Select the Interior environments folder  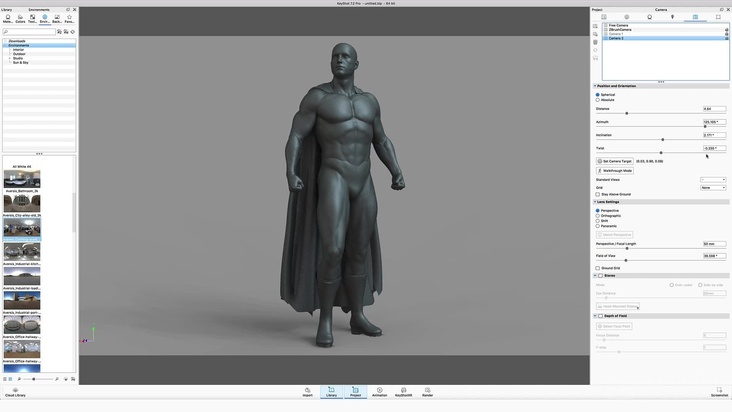coord(18,49)
